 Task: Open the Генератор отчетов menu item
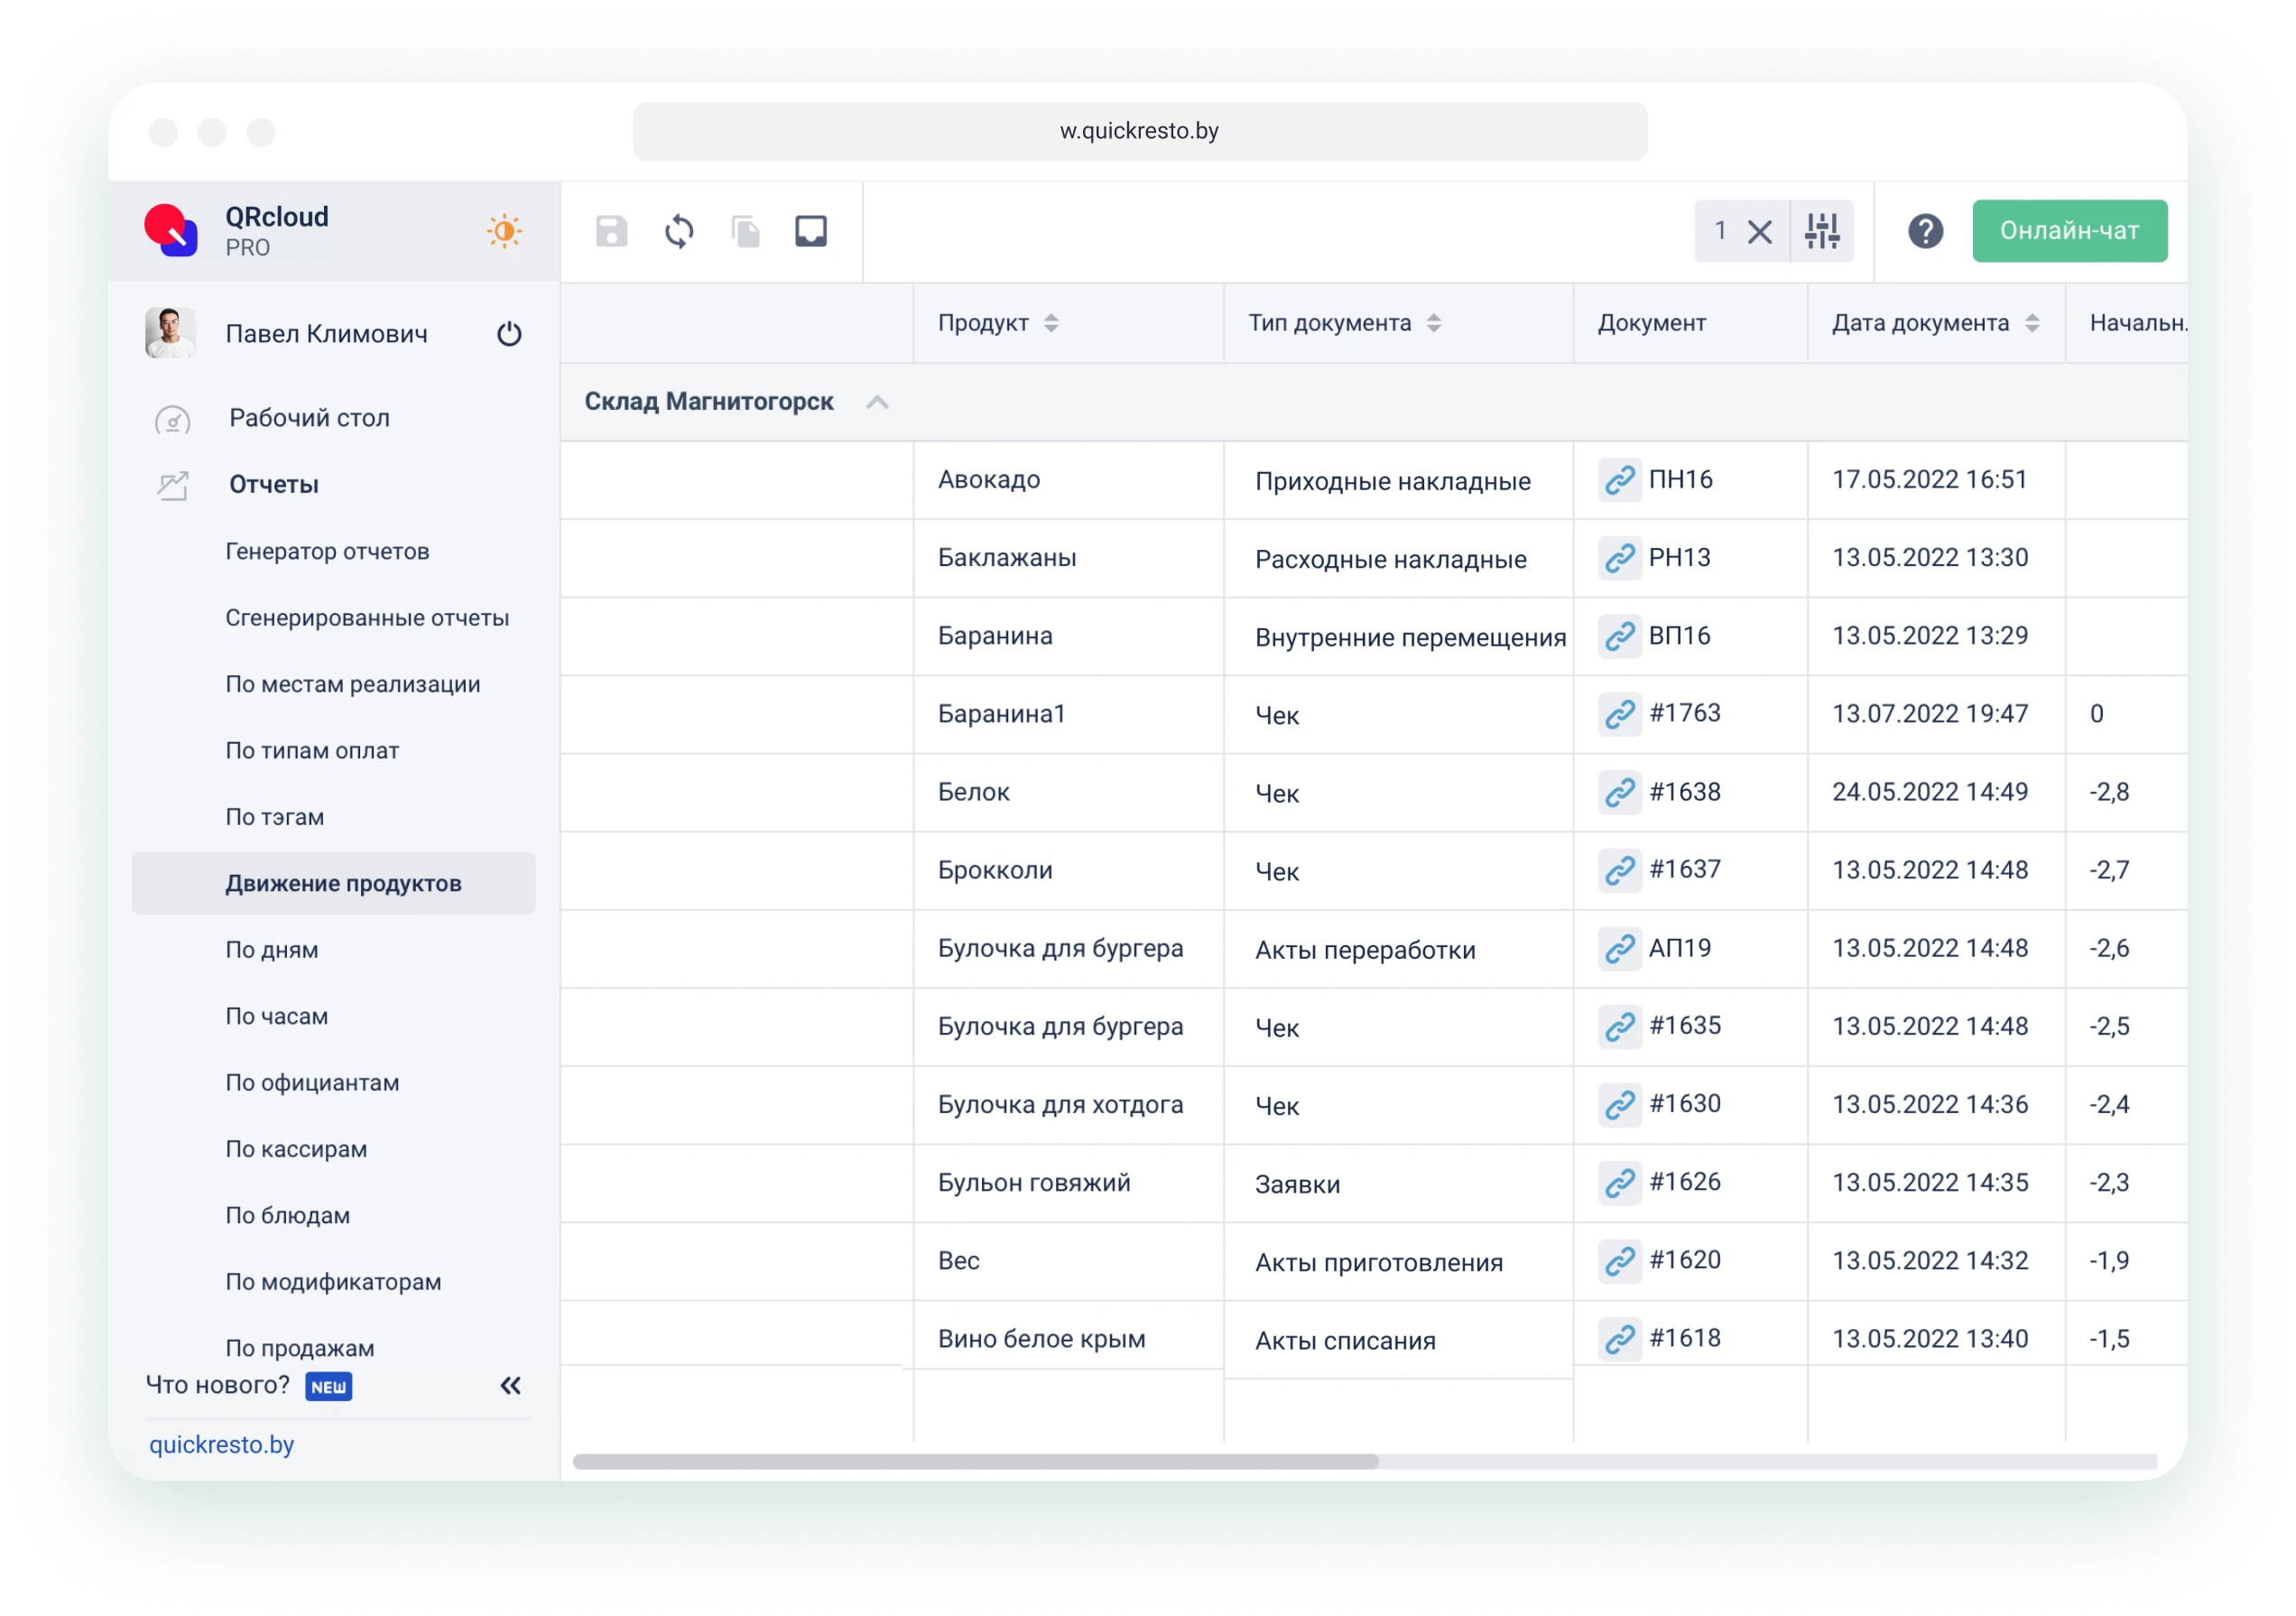point(327,551)
